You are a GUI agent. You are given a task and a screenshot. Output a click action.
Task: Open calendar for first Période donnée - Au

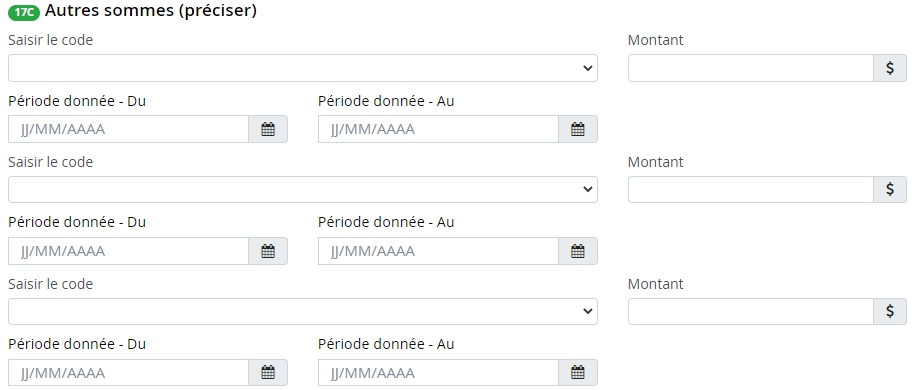click(578, 129)
